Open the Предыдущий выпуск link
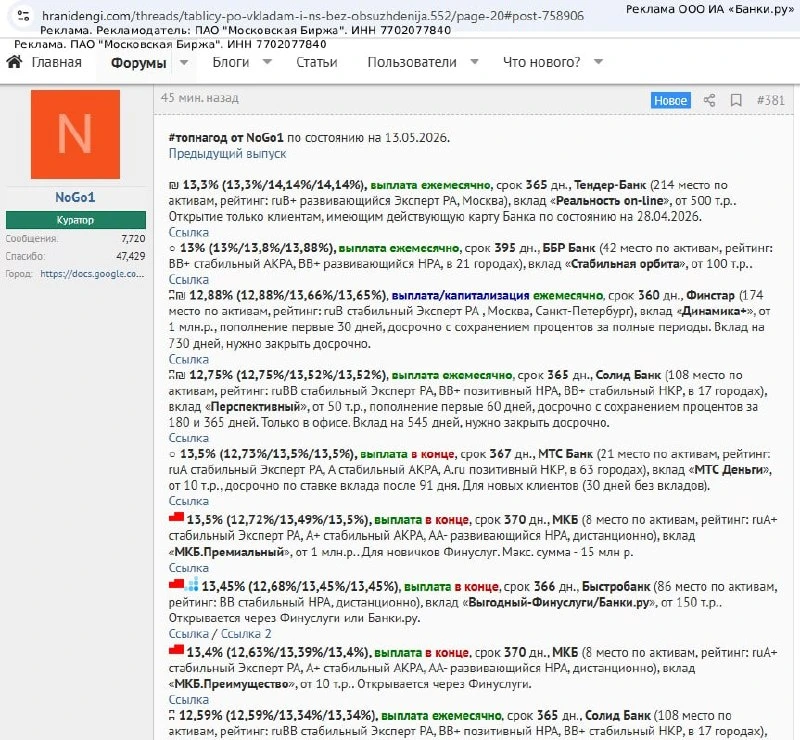Image resolution: width=800 pixels, height=740 pixels. [228, 154]
